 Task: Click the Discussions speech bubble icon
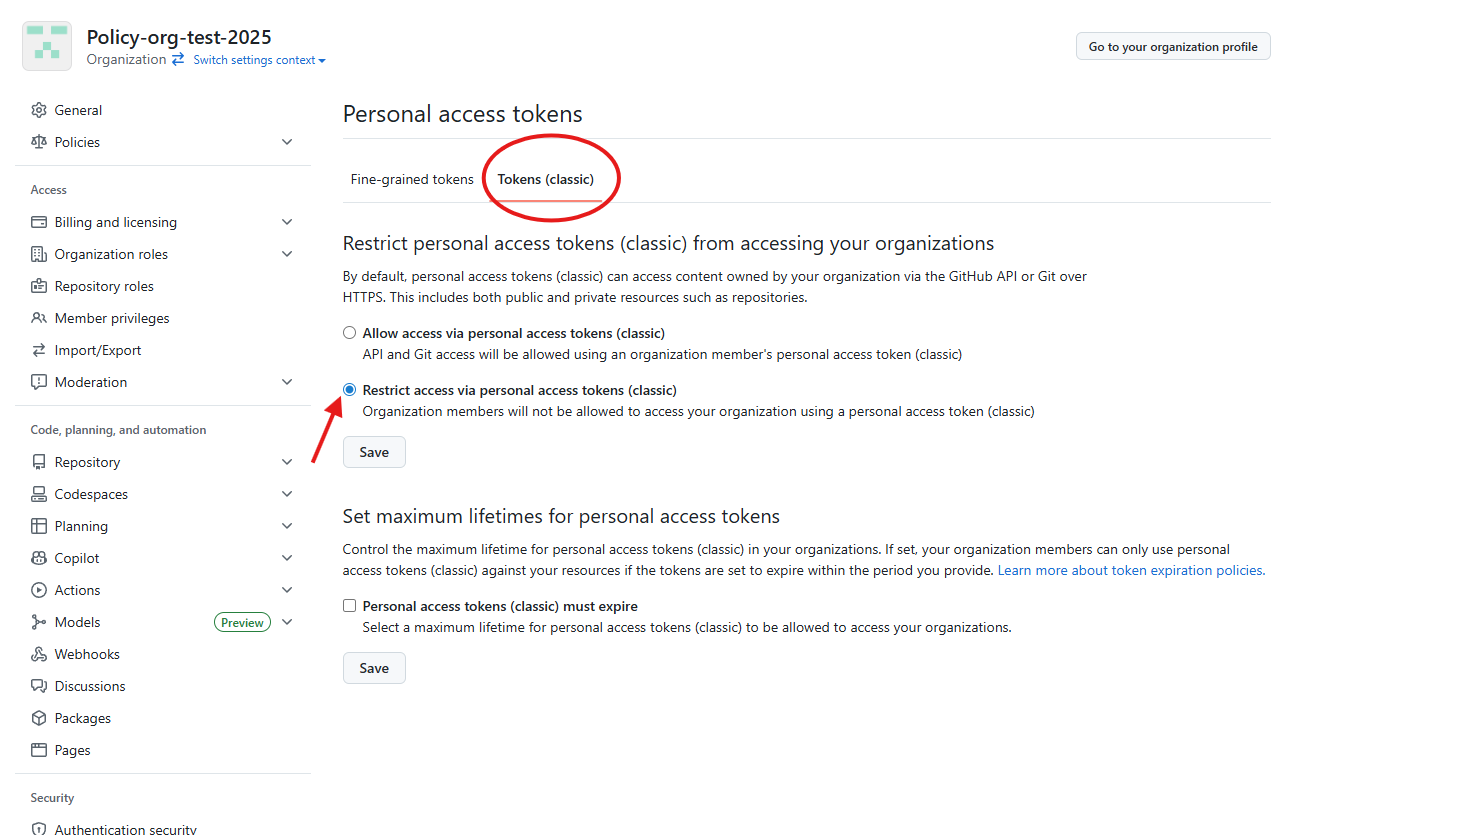39,686
